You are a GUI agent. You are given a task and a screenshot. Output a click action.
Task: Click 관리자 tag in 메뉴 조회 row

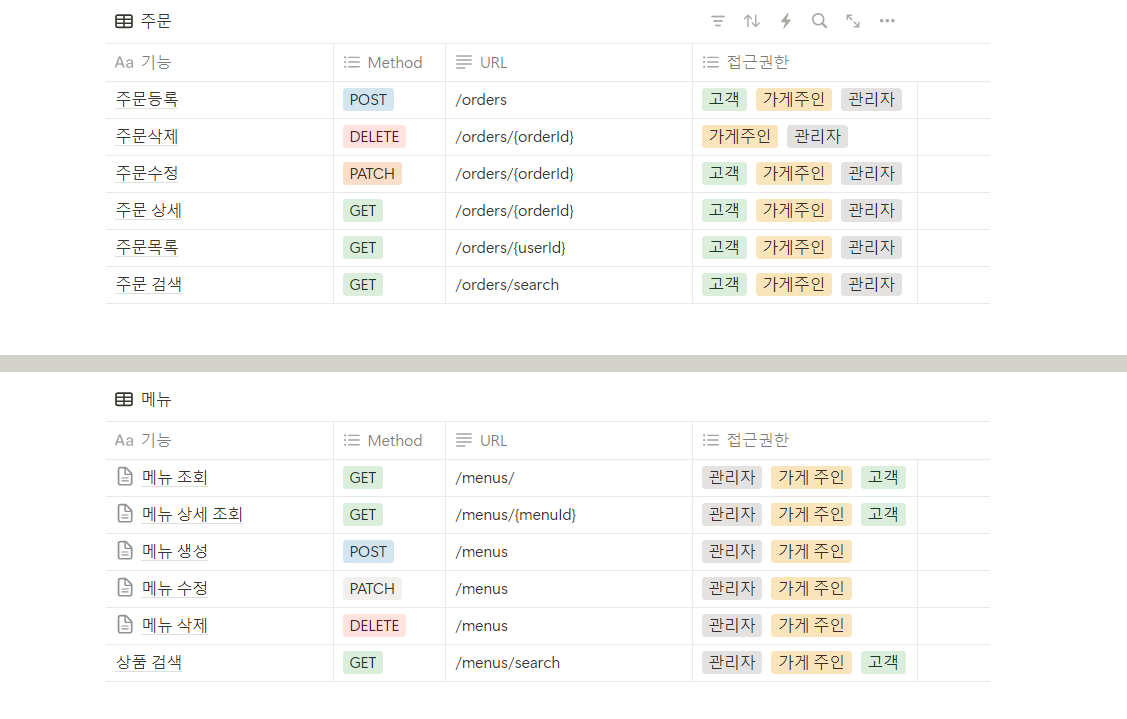click(732, 477)
